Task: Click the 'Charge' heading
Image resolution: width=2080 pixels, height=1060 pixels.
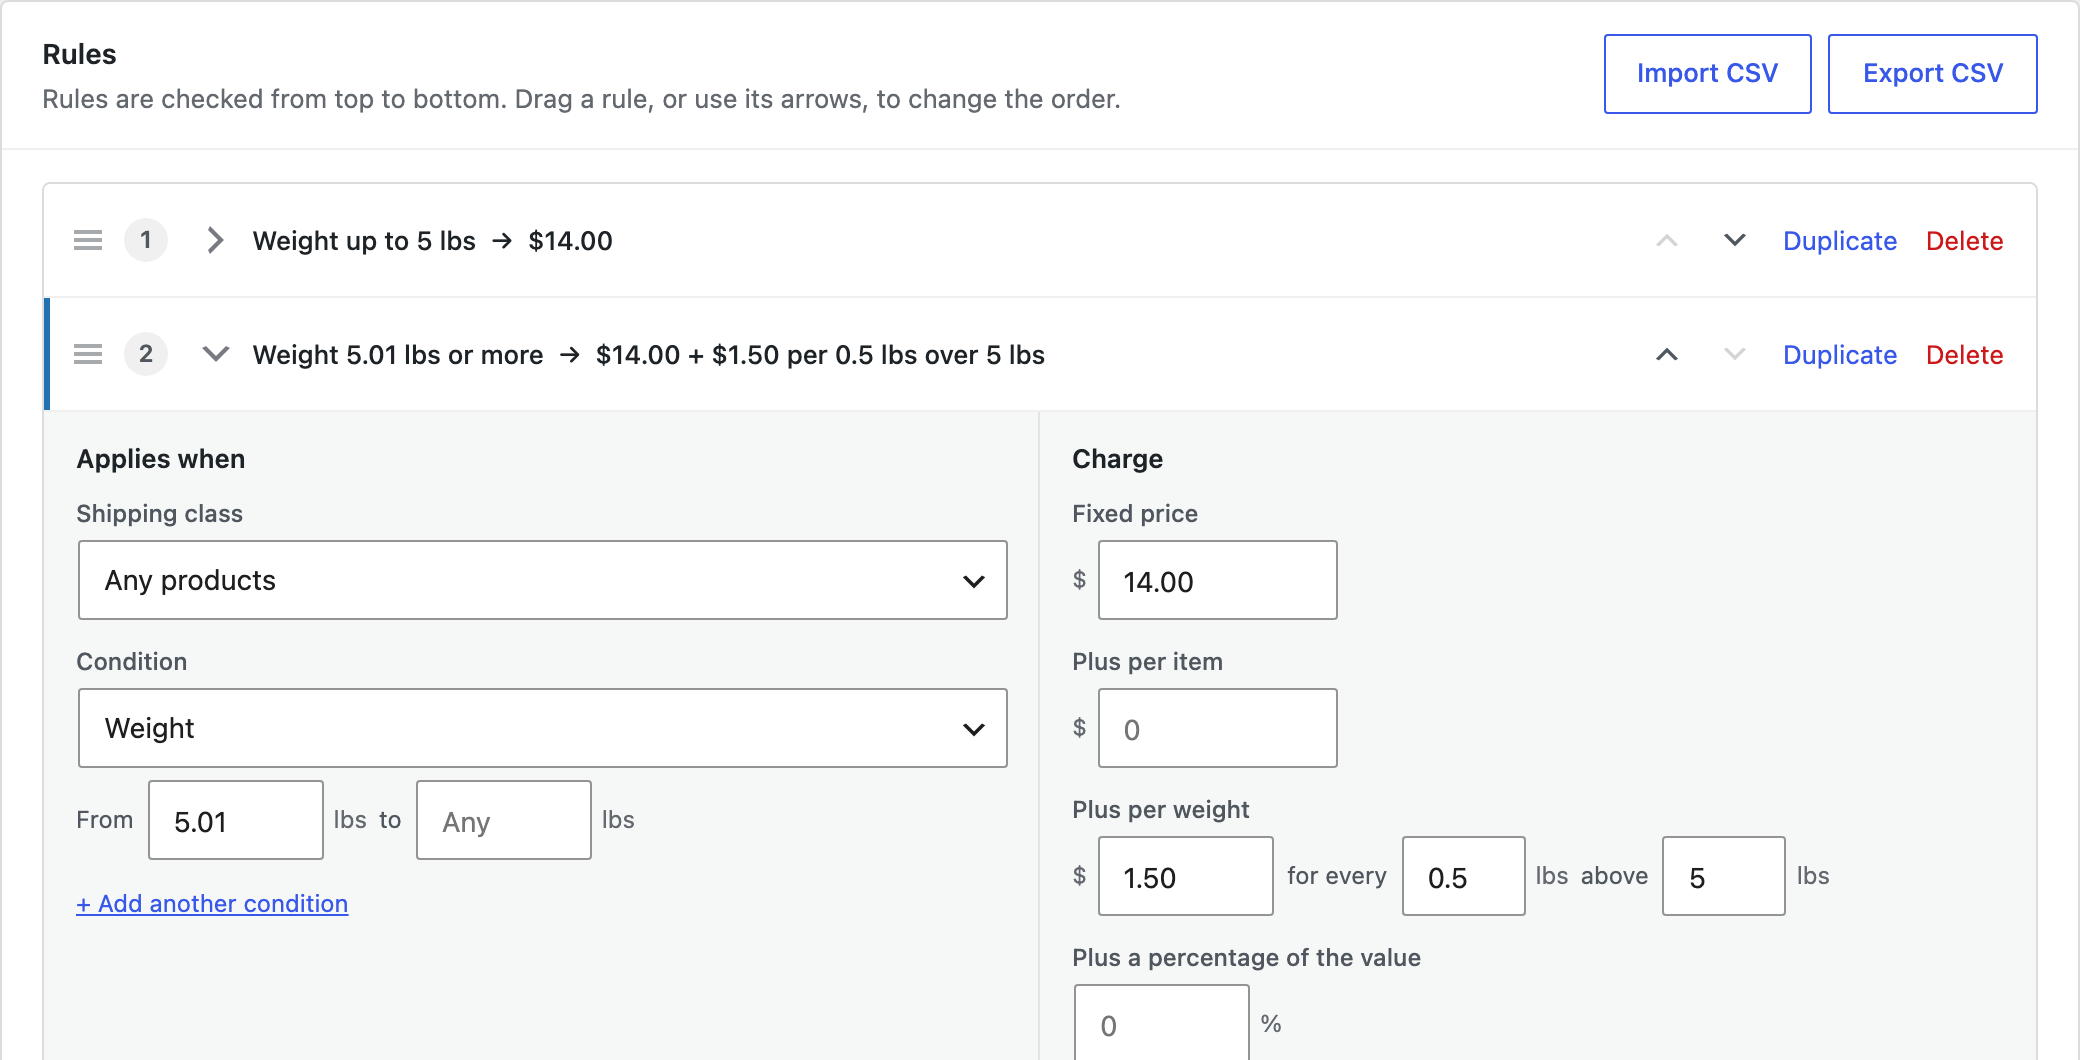Action: [x=1117, y=459]
